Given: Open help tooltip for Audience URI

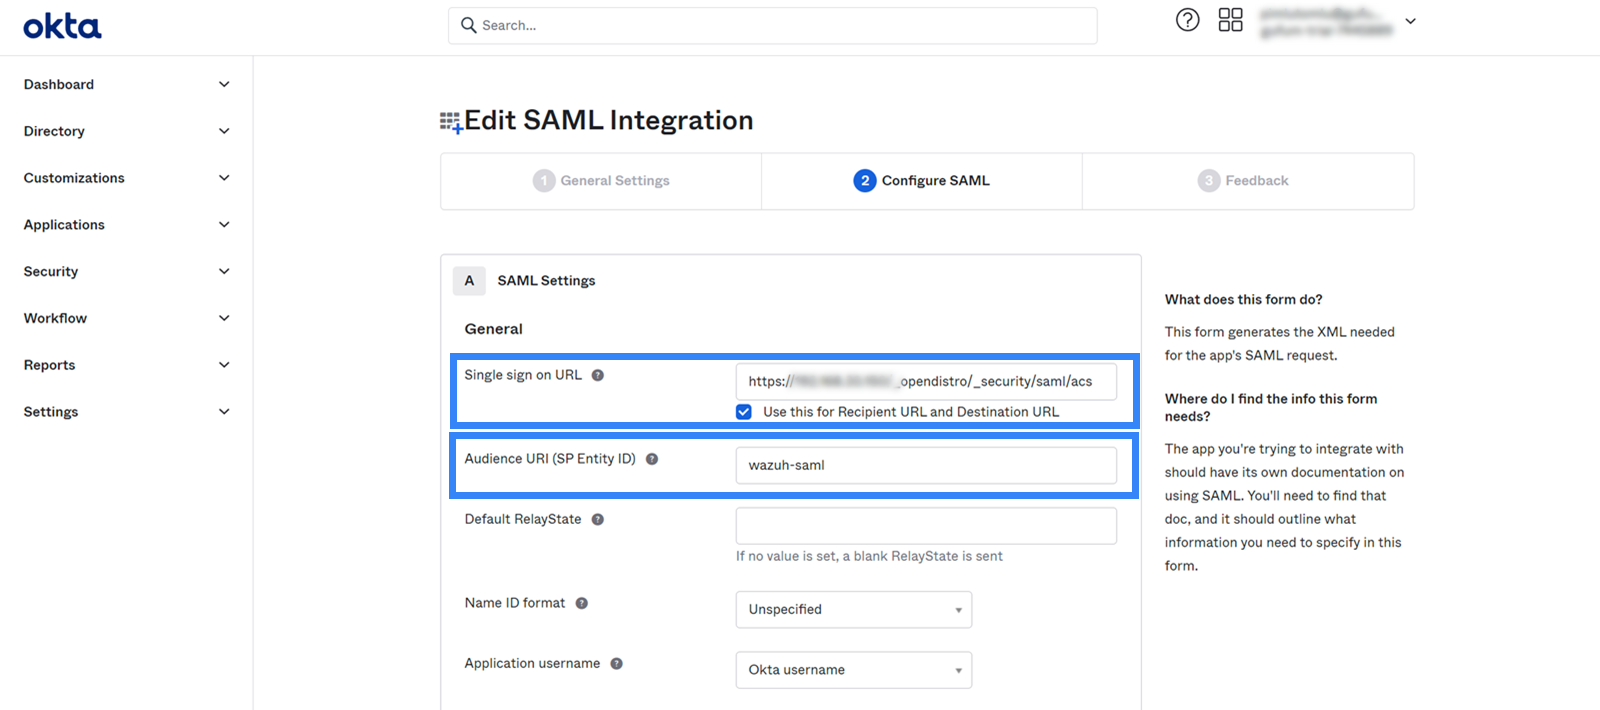Looking at the screenshot, I should (x=652, y=459).
